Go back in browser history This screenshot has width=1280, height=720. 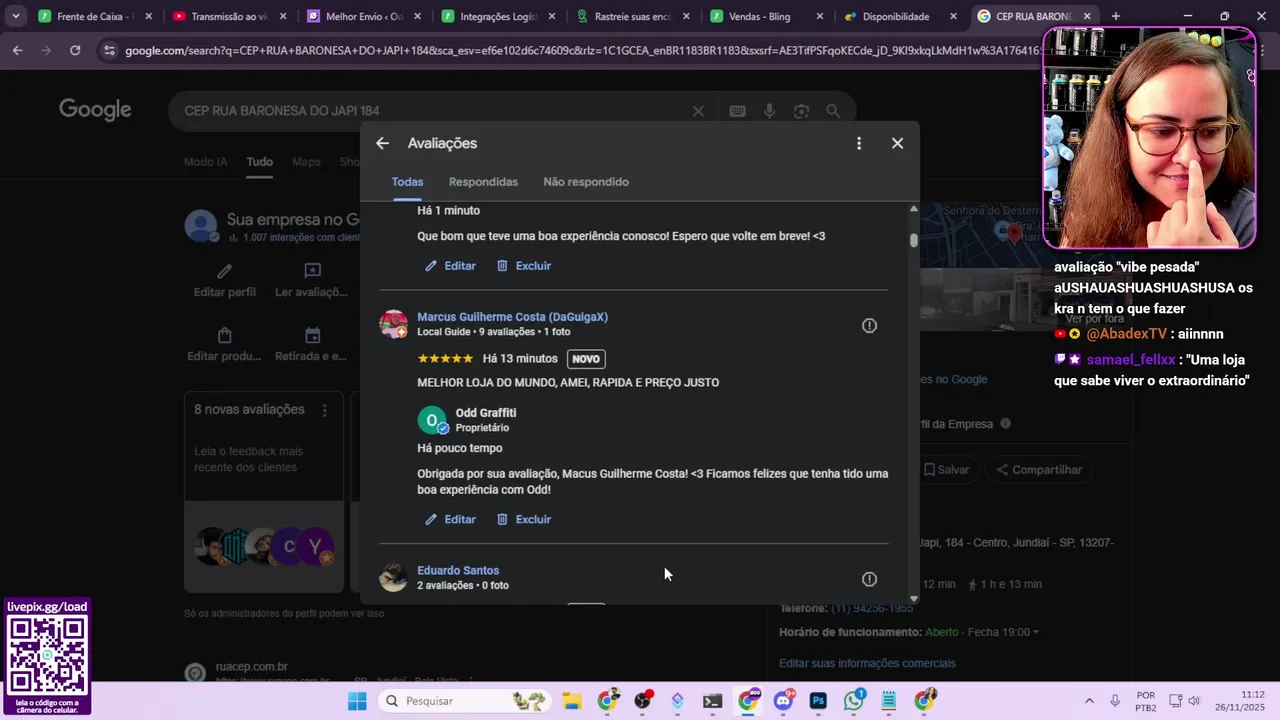coord(18,50)
